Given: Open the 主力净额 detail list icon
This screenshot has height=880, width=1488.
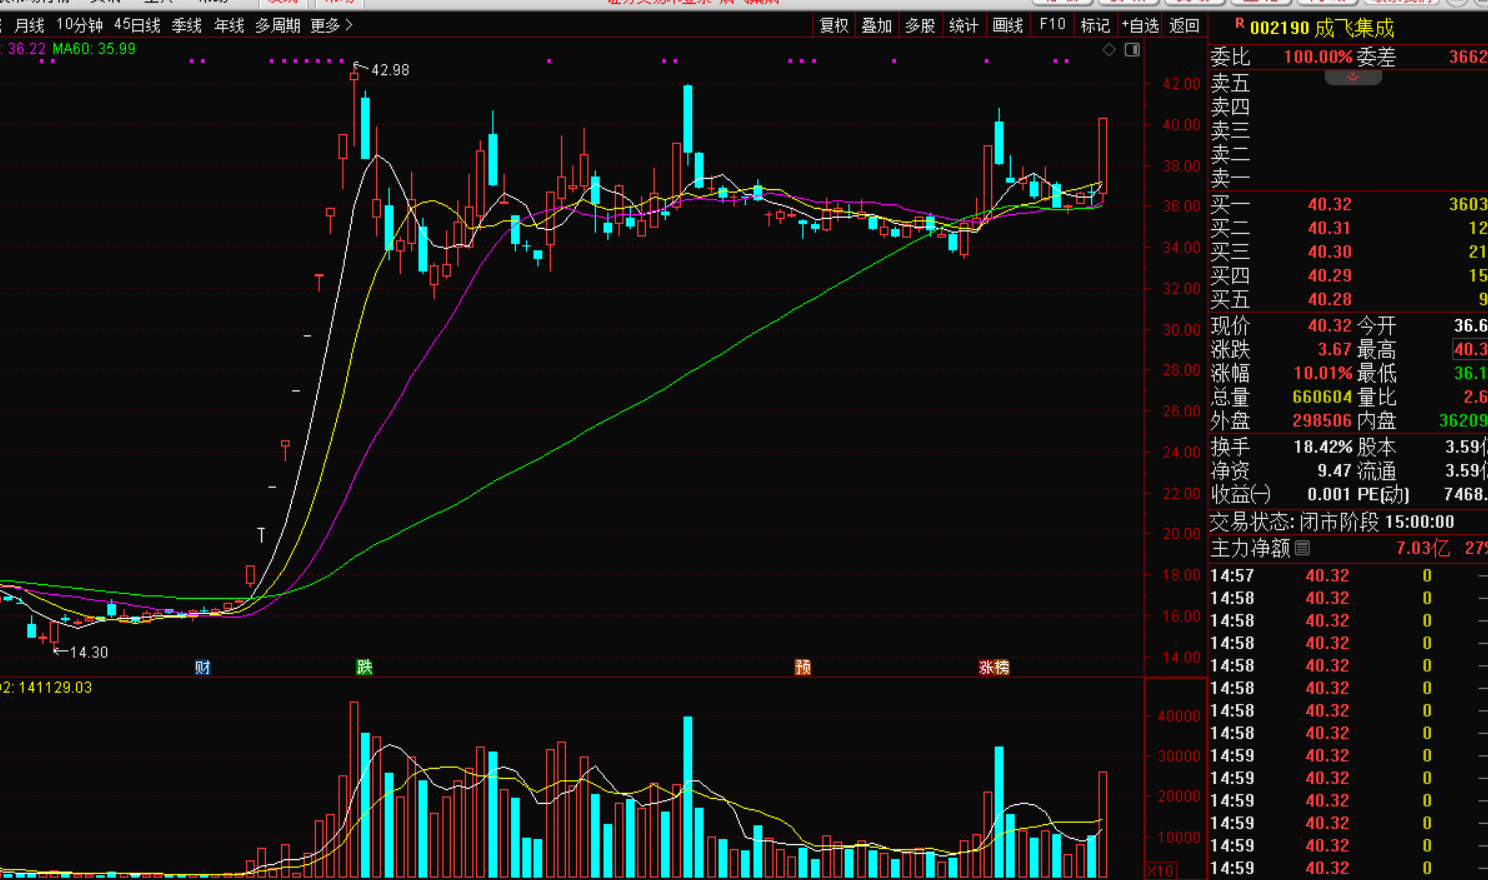Looking at the screenshot, I should pos(1302,548).
